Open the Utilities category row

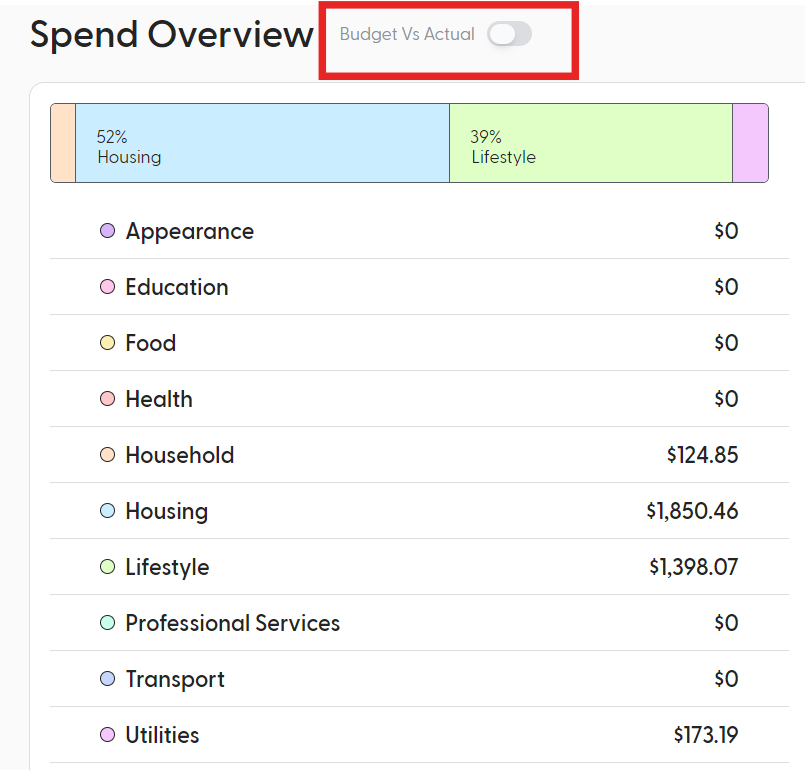pos(419,735)
